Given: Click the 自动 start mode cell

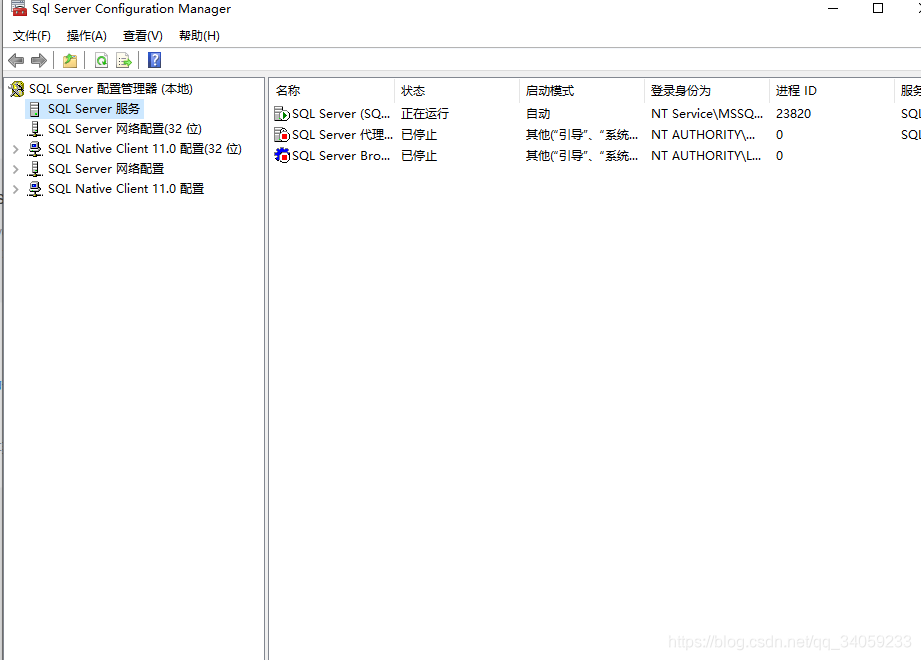Looking at the screenshot, I should click(538, 113).
